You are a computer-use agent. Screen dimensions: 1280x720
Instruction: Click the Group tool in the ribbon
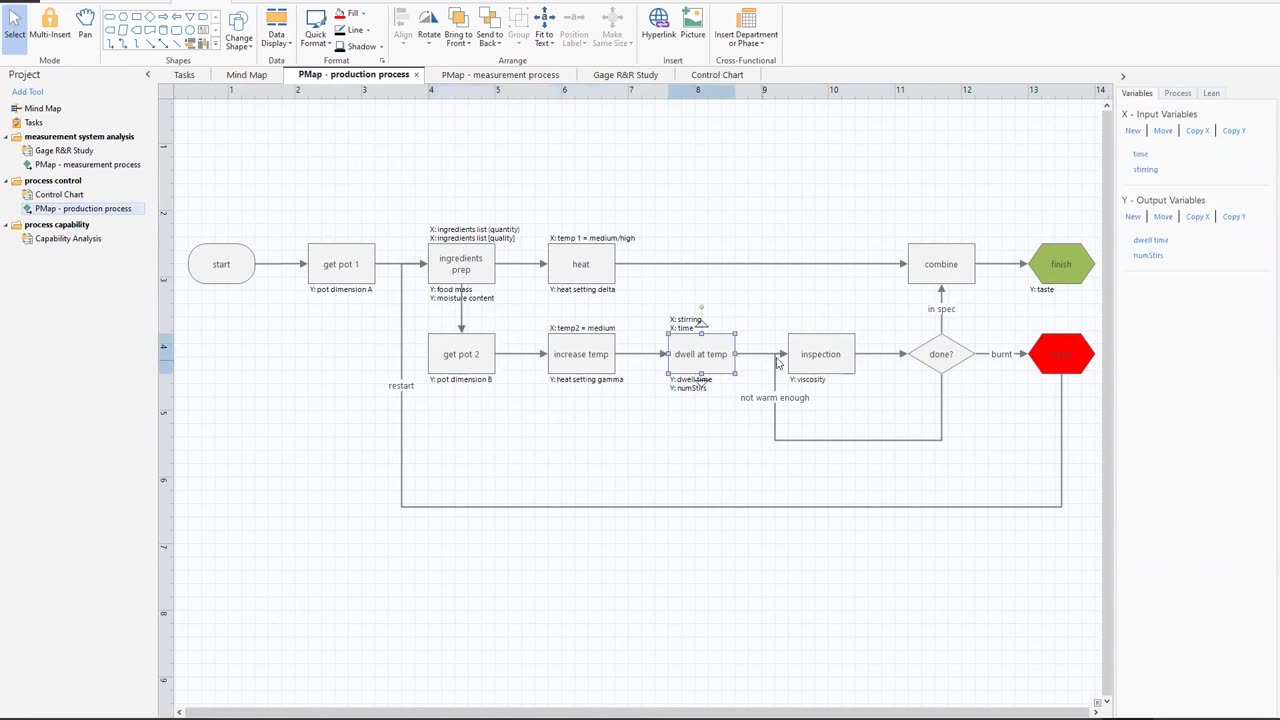pos(519,28)
